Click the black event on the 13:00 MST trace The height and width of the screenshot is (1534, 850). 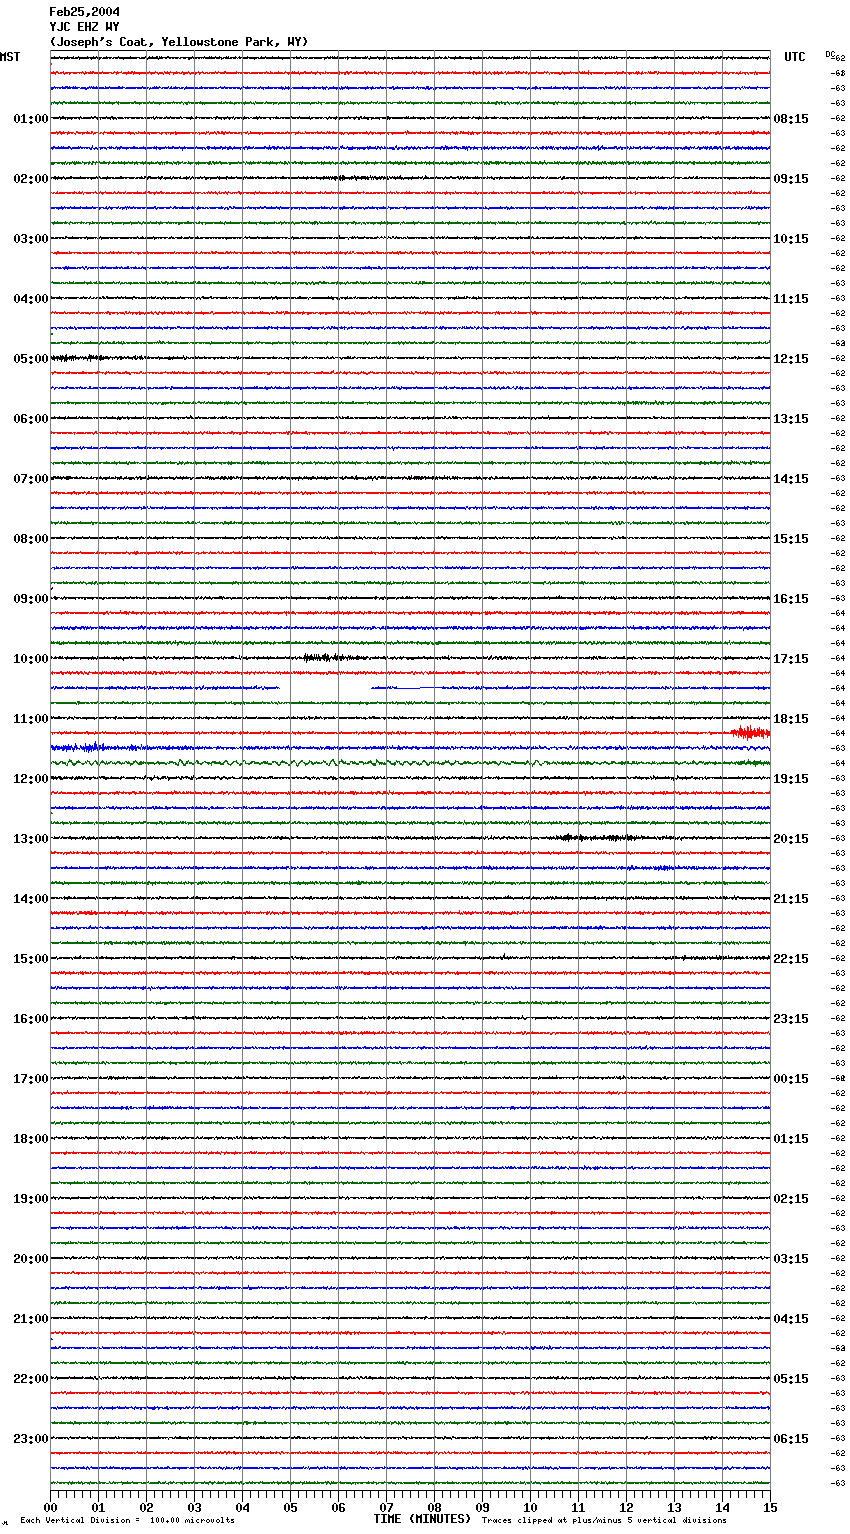pos(597,838)
